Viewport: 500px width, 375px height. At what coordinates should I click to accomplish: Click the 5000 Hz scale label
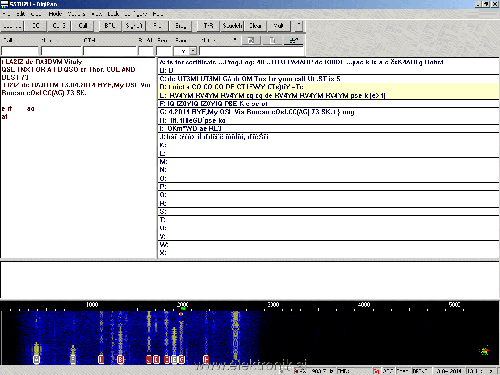(455, 304)
